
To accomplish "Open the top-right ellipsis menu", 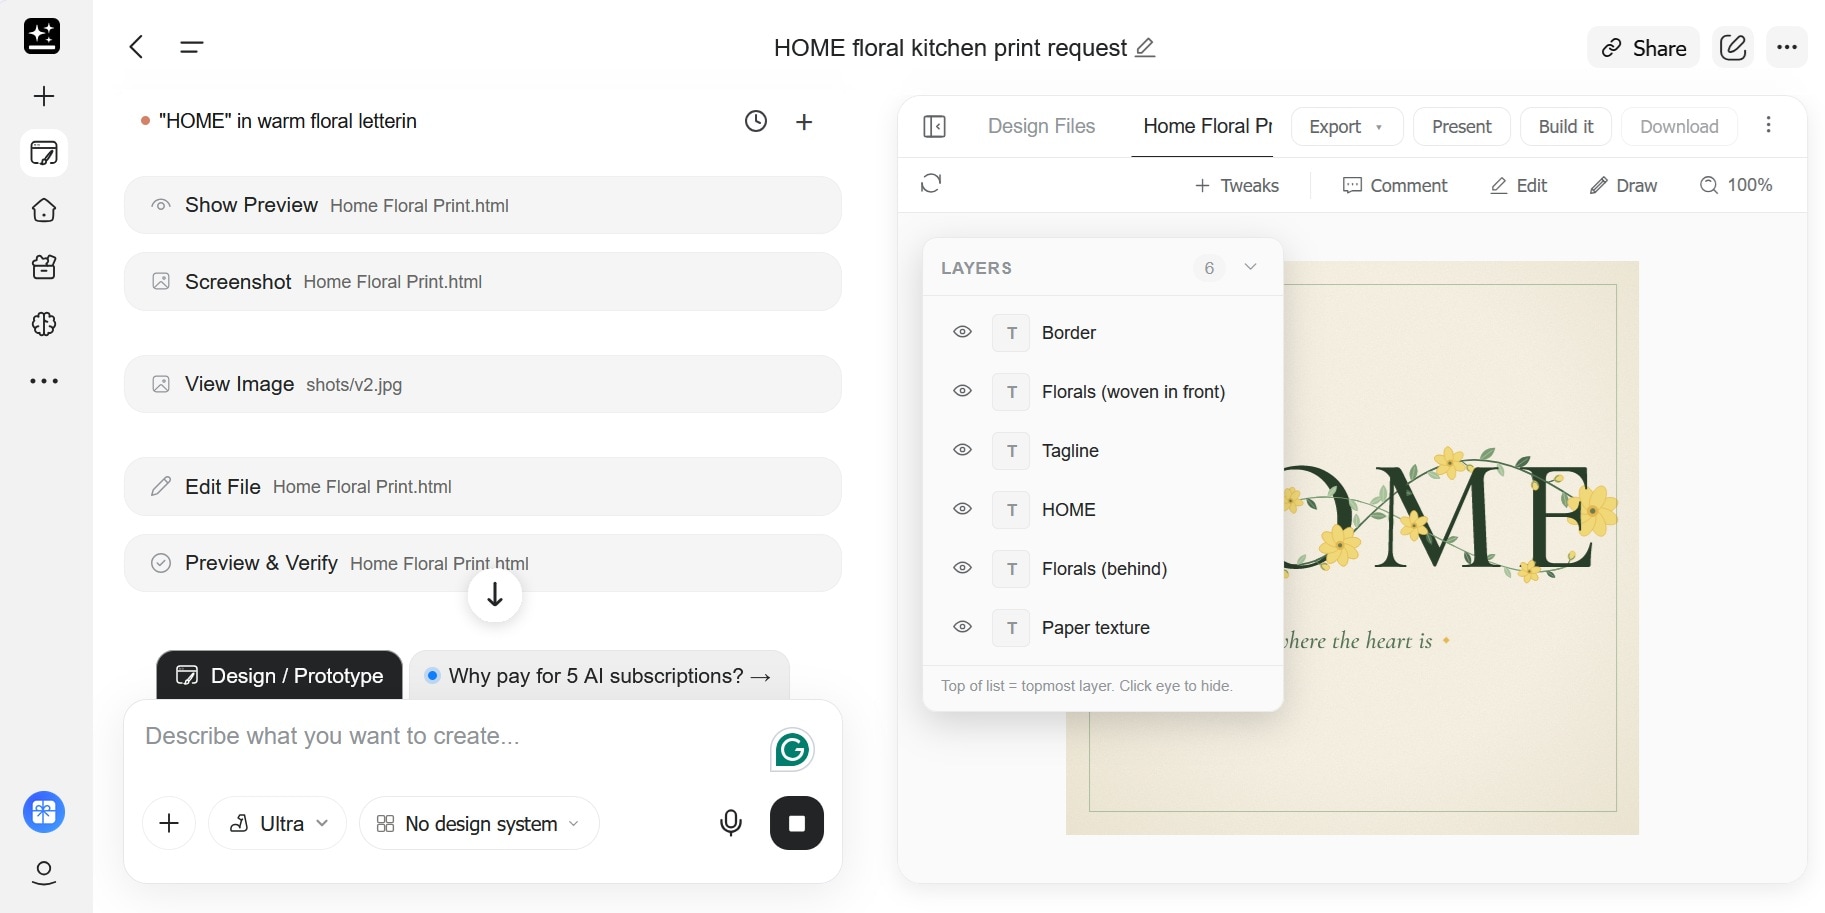I will click(1787, 47).
